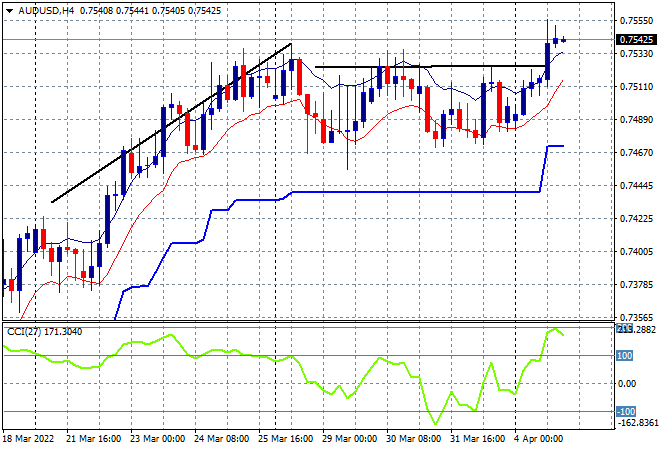Click the 0.74890 price scale label

coord(636,120)
